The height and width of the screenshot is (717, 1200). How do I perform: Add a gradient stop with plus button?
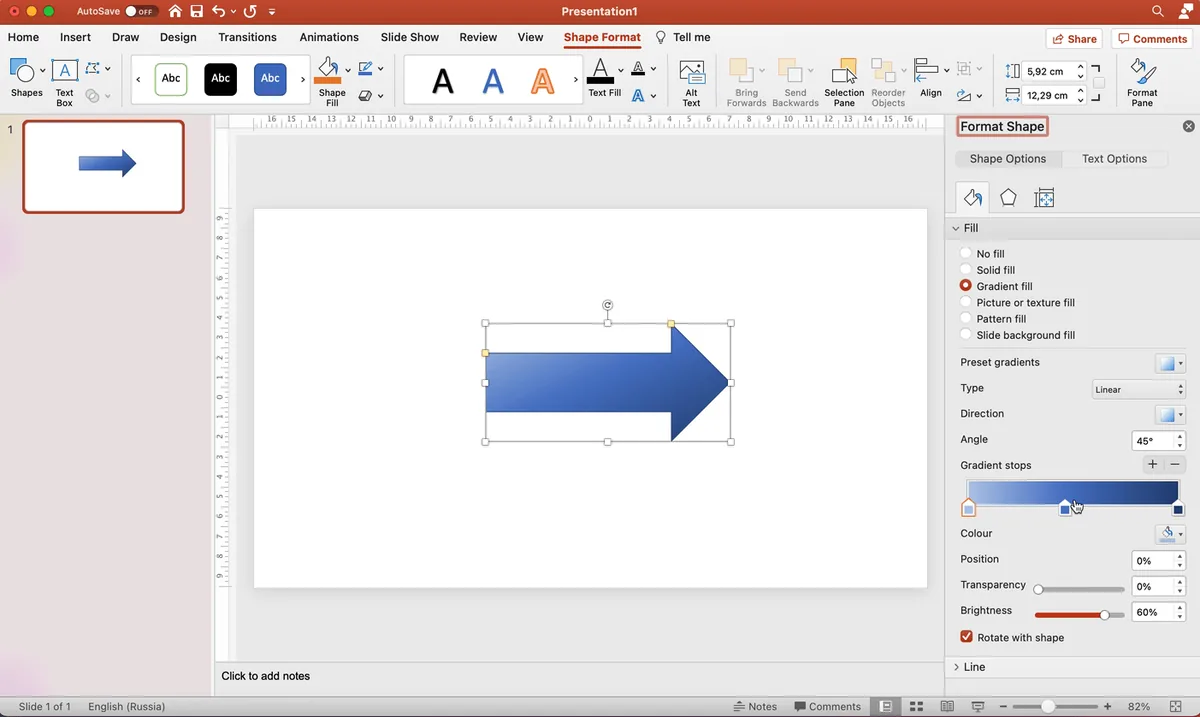coord(1152,465)
